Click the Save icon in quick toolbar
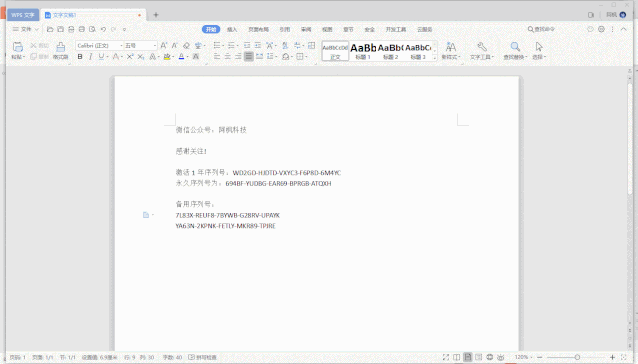The image size is (638, 364). click(x=61, y=29)
